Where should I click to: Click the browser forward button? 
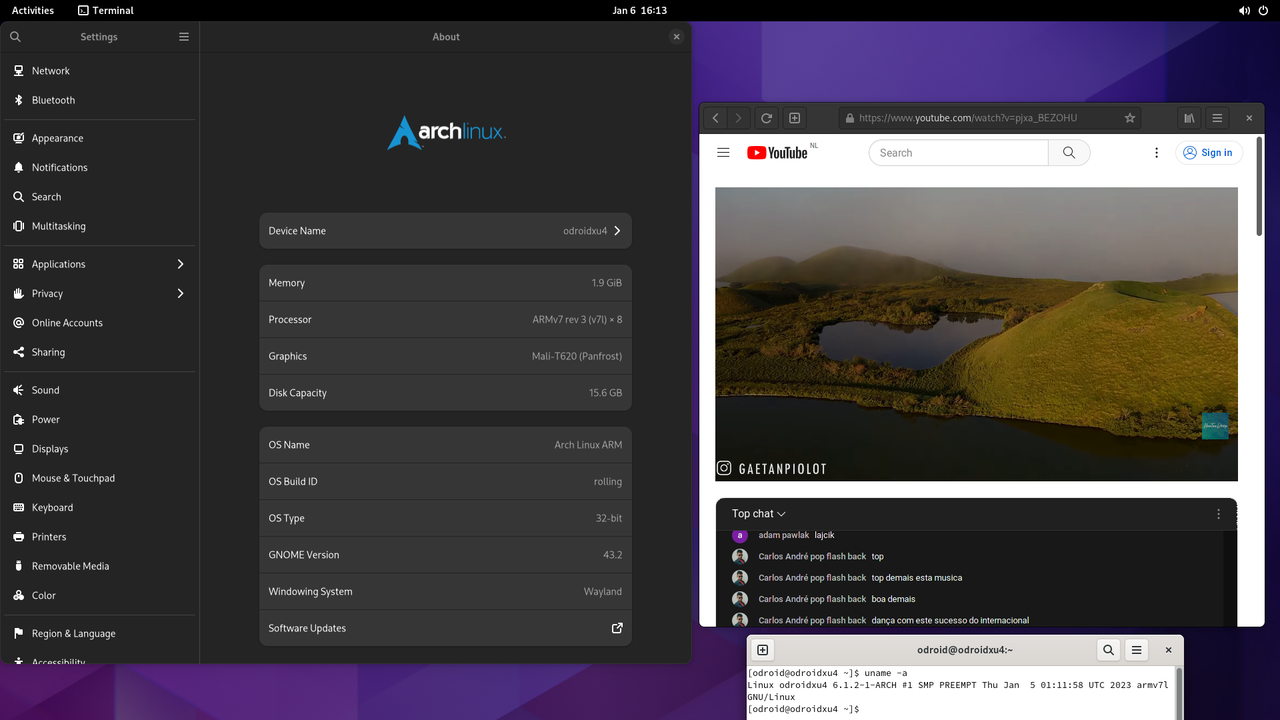point(739,118)
